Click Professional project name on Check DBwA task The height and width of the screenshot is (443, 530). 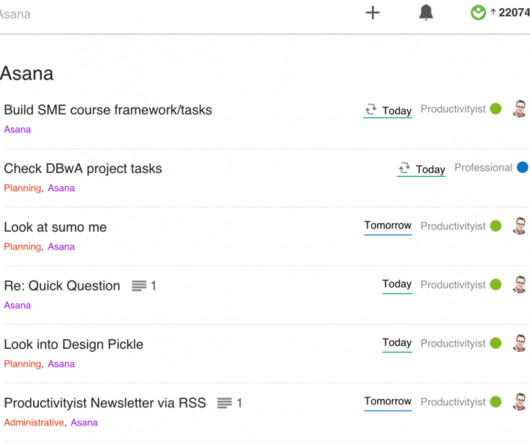coord(483,168)
